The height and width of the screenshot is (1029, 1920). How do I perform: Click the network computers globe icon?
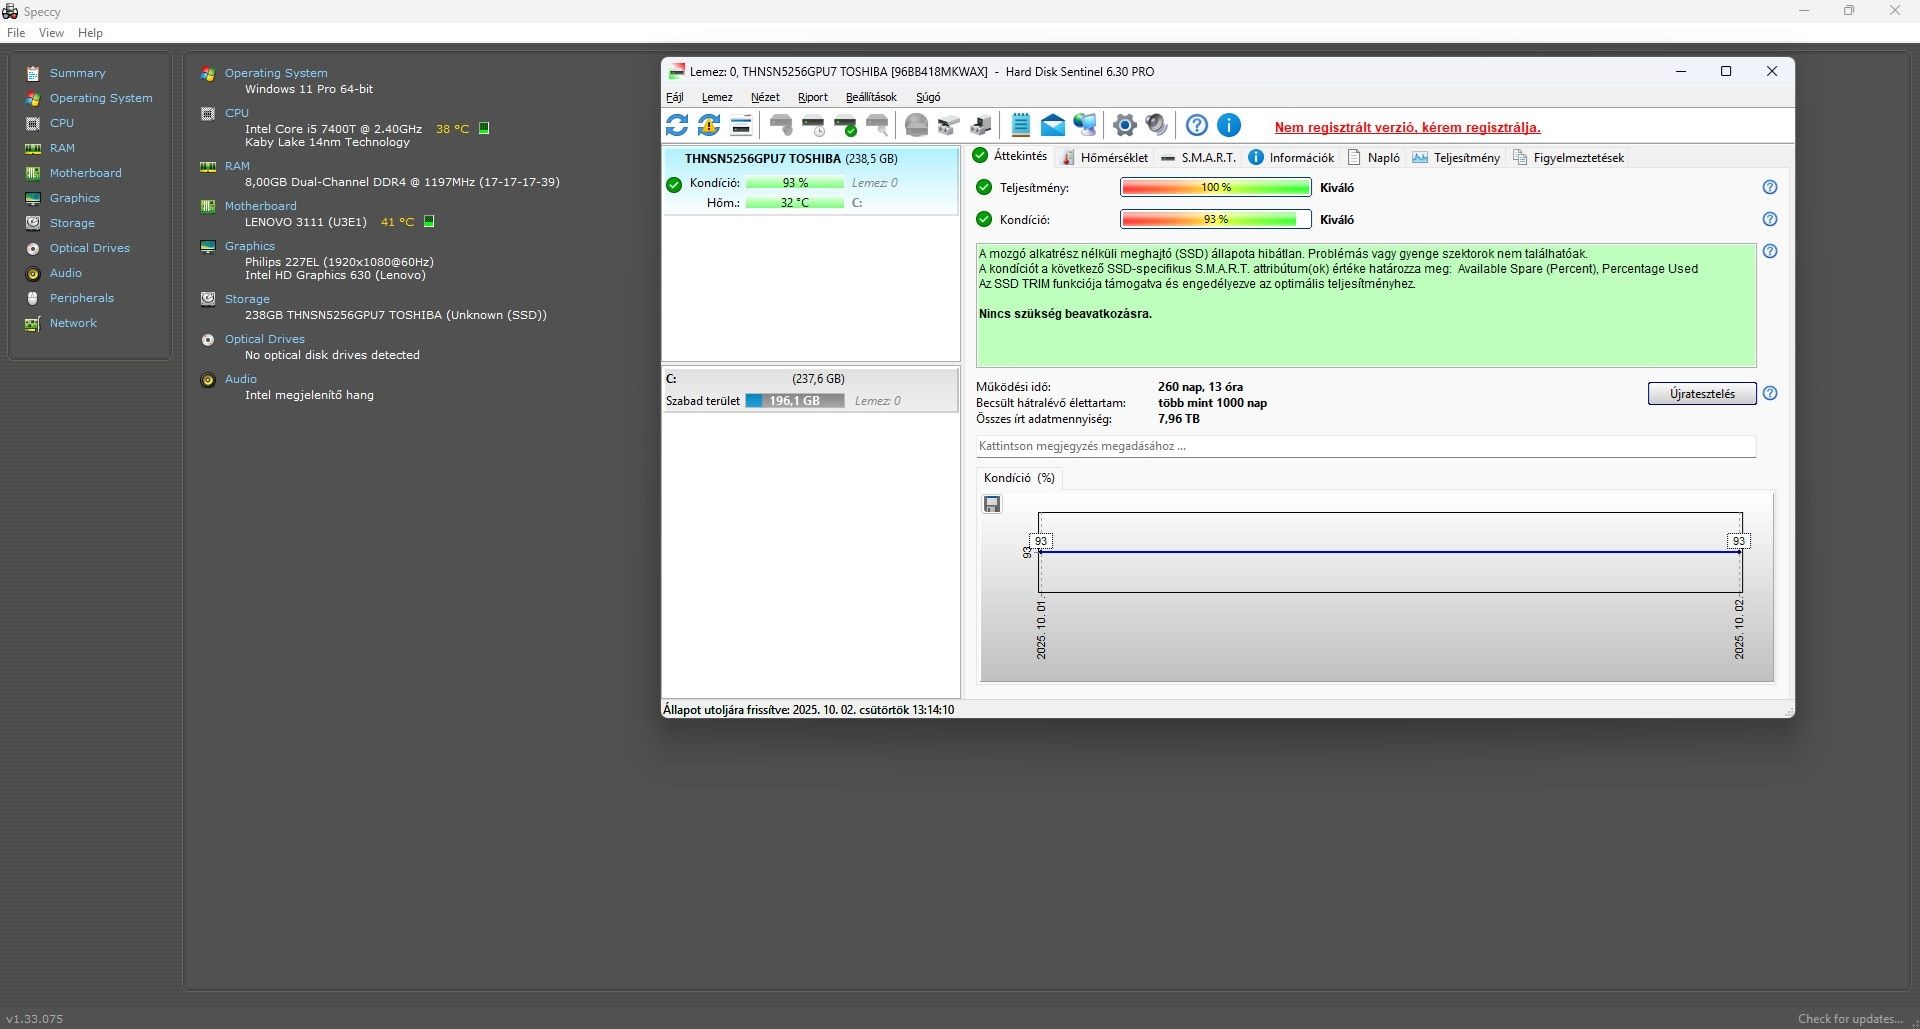[1085, 125]
